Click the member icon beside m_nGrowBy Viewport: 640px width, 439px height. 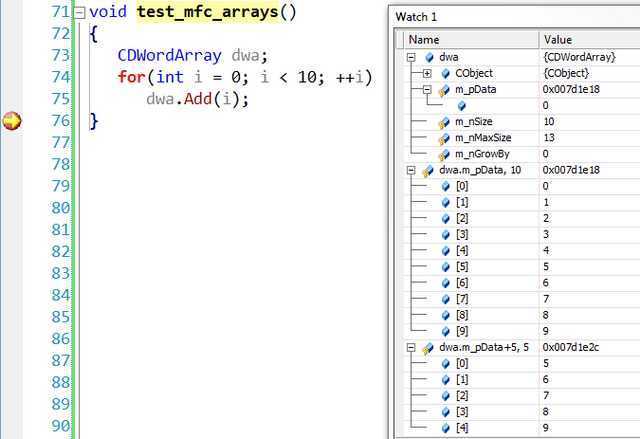(x=444, y=155)
